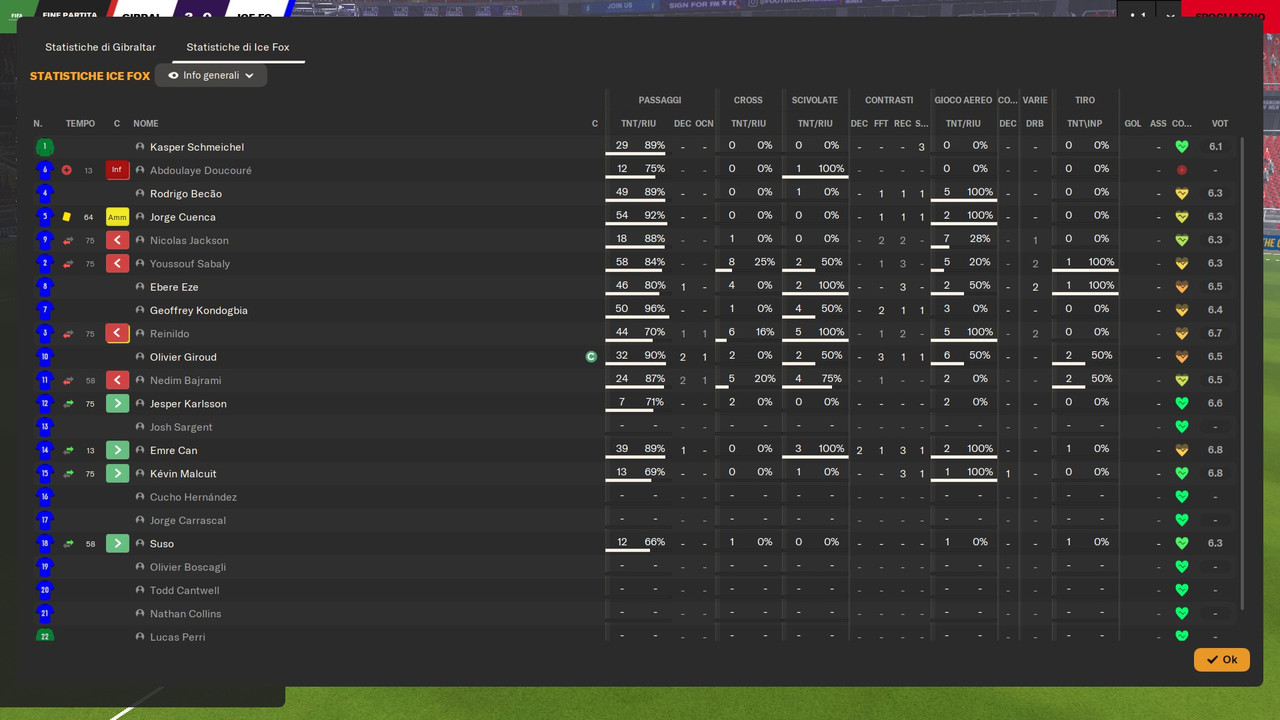Click the green substituted-on badge for Emre Can

tap(117, 450)
